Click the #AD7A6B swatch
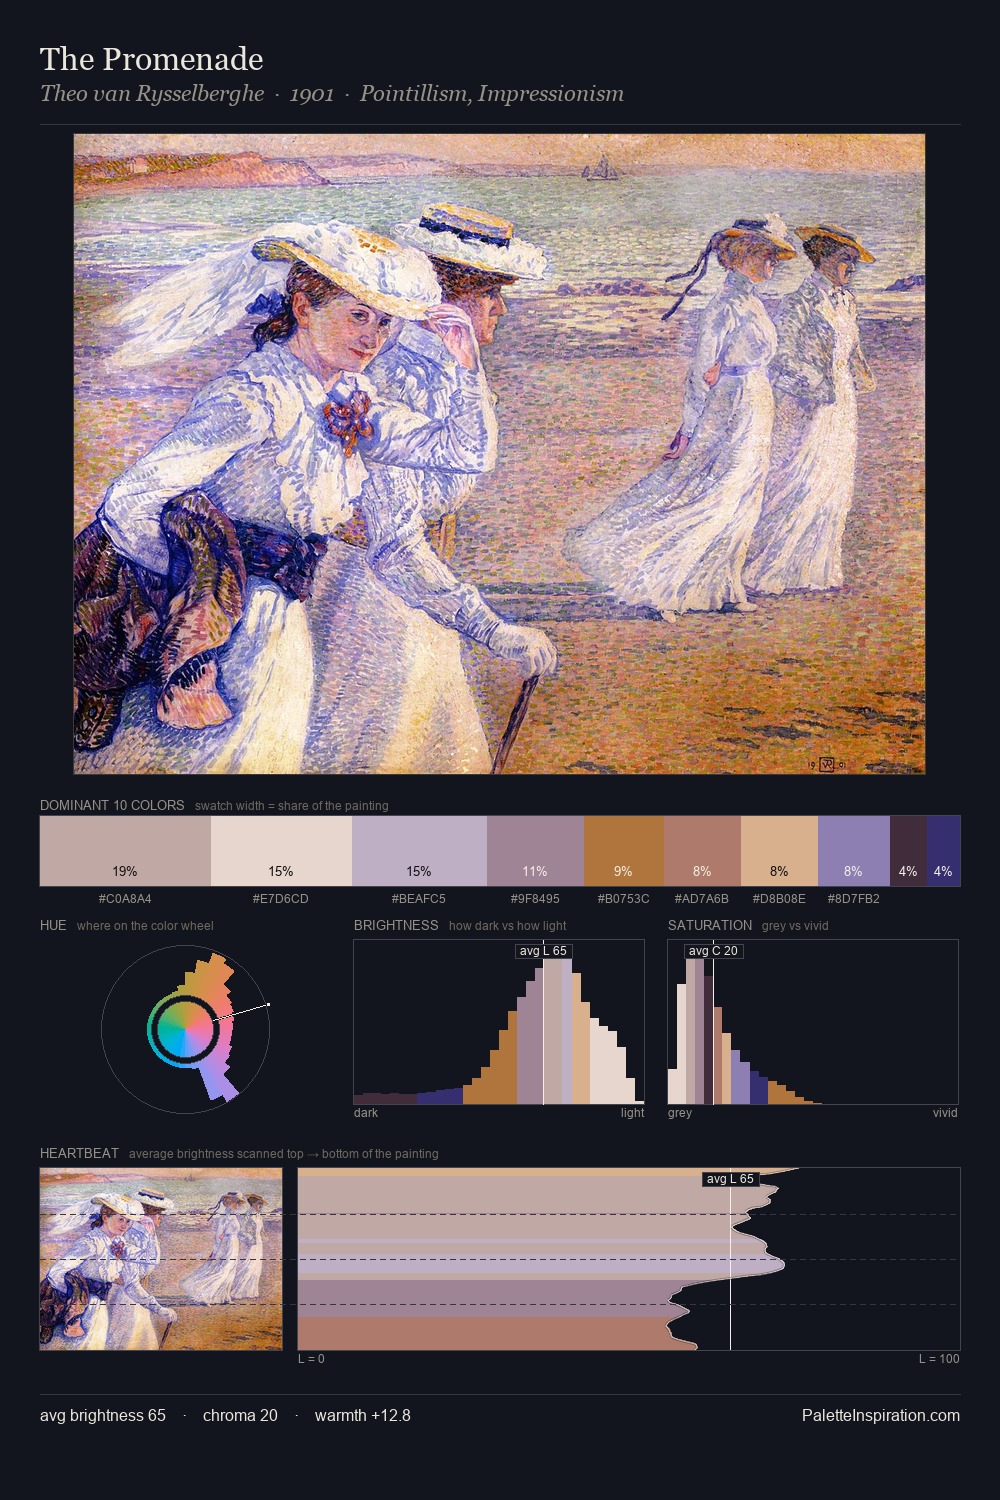This screenshot has height=1500, width=1000. (x=702, y=851)
